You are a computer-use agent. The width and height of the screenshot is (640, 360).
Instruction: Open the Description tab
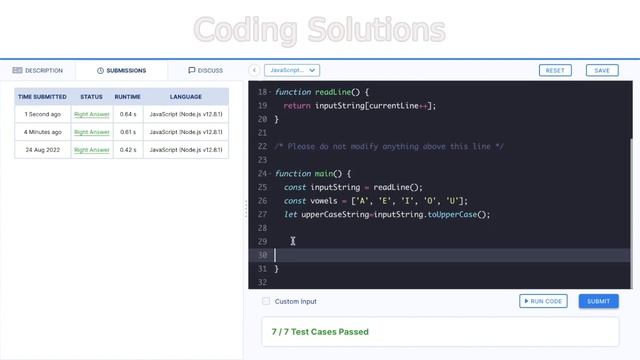(38, 70)
